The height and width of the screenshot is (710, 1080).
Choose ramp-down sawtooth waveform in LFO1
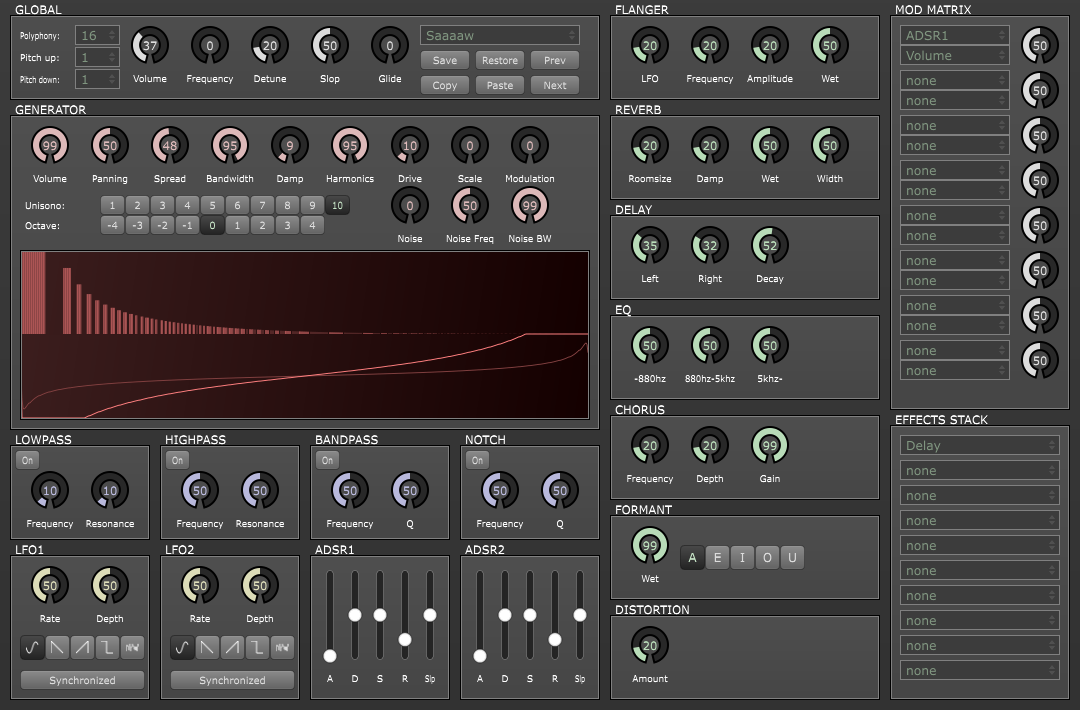pos(57,648)
